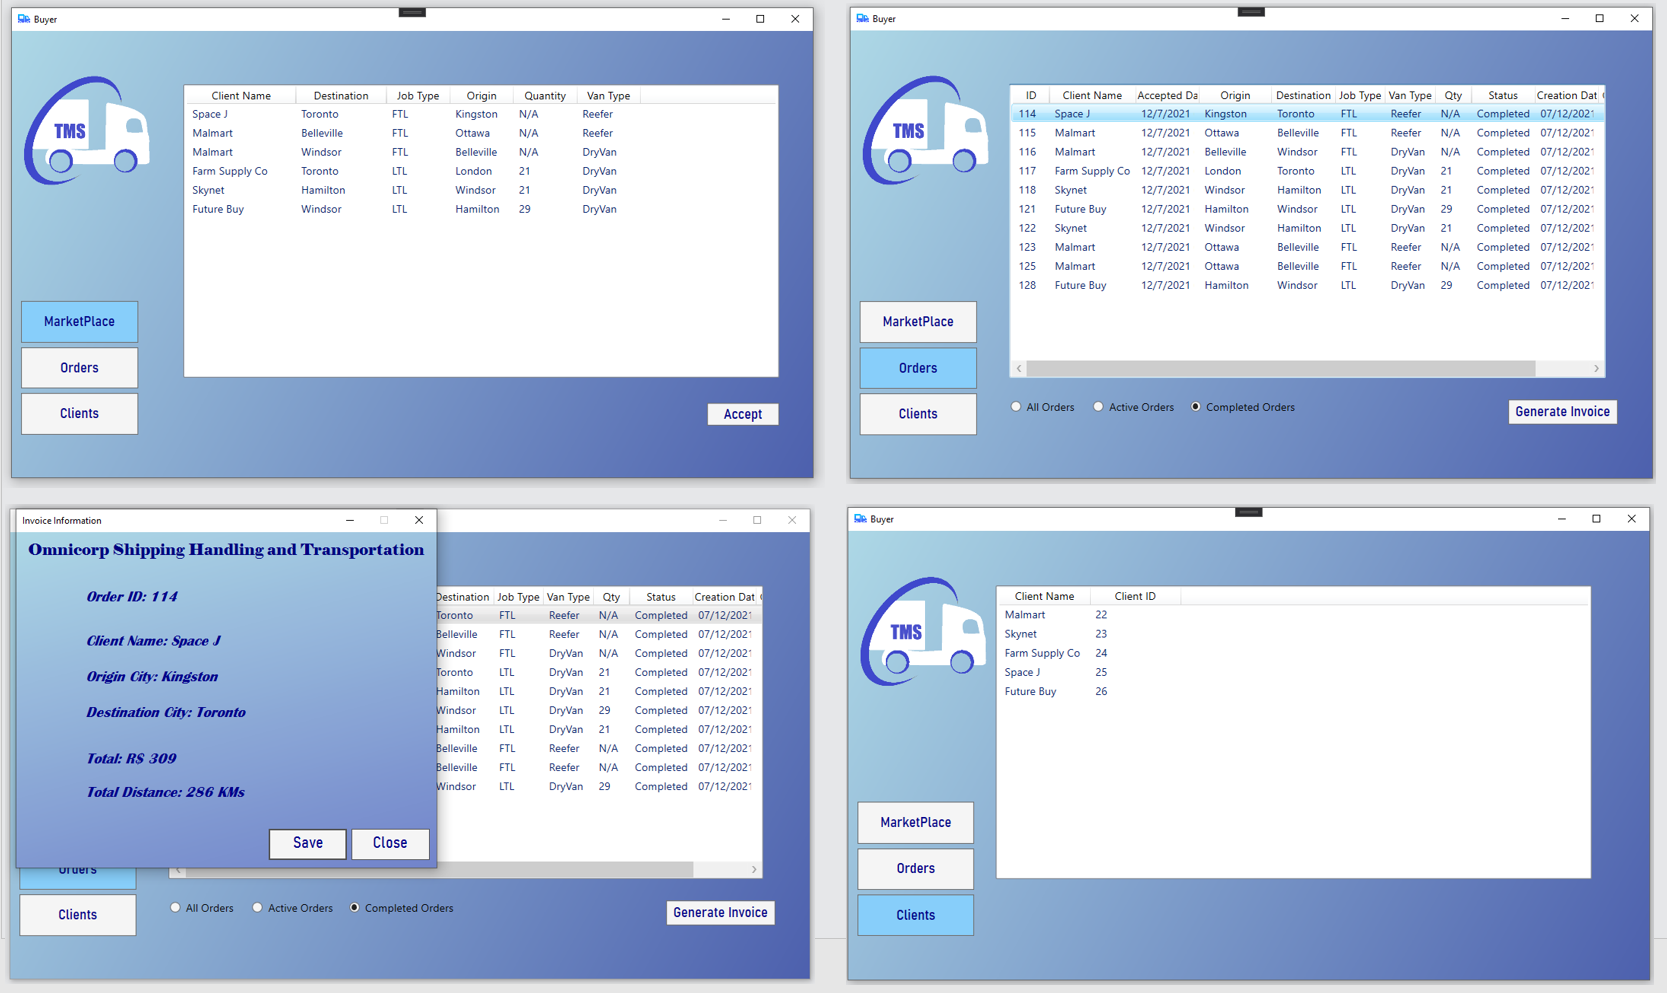
Task: Select order 121 row in top-right table
Action: pos(1307,209)
